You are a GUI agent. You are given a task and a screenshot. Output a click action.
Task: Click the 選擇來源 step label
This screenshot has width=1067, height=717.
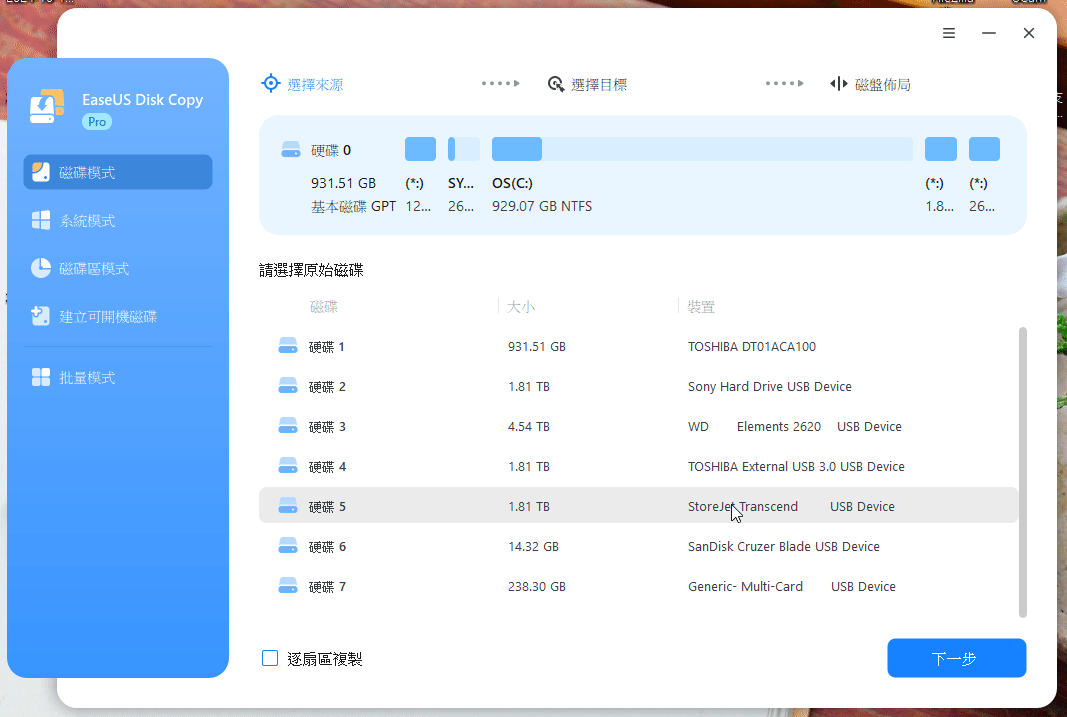point(315,84)
